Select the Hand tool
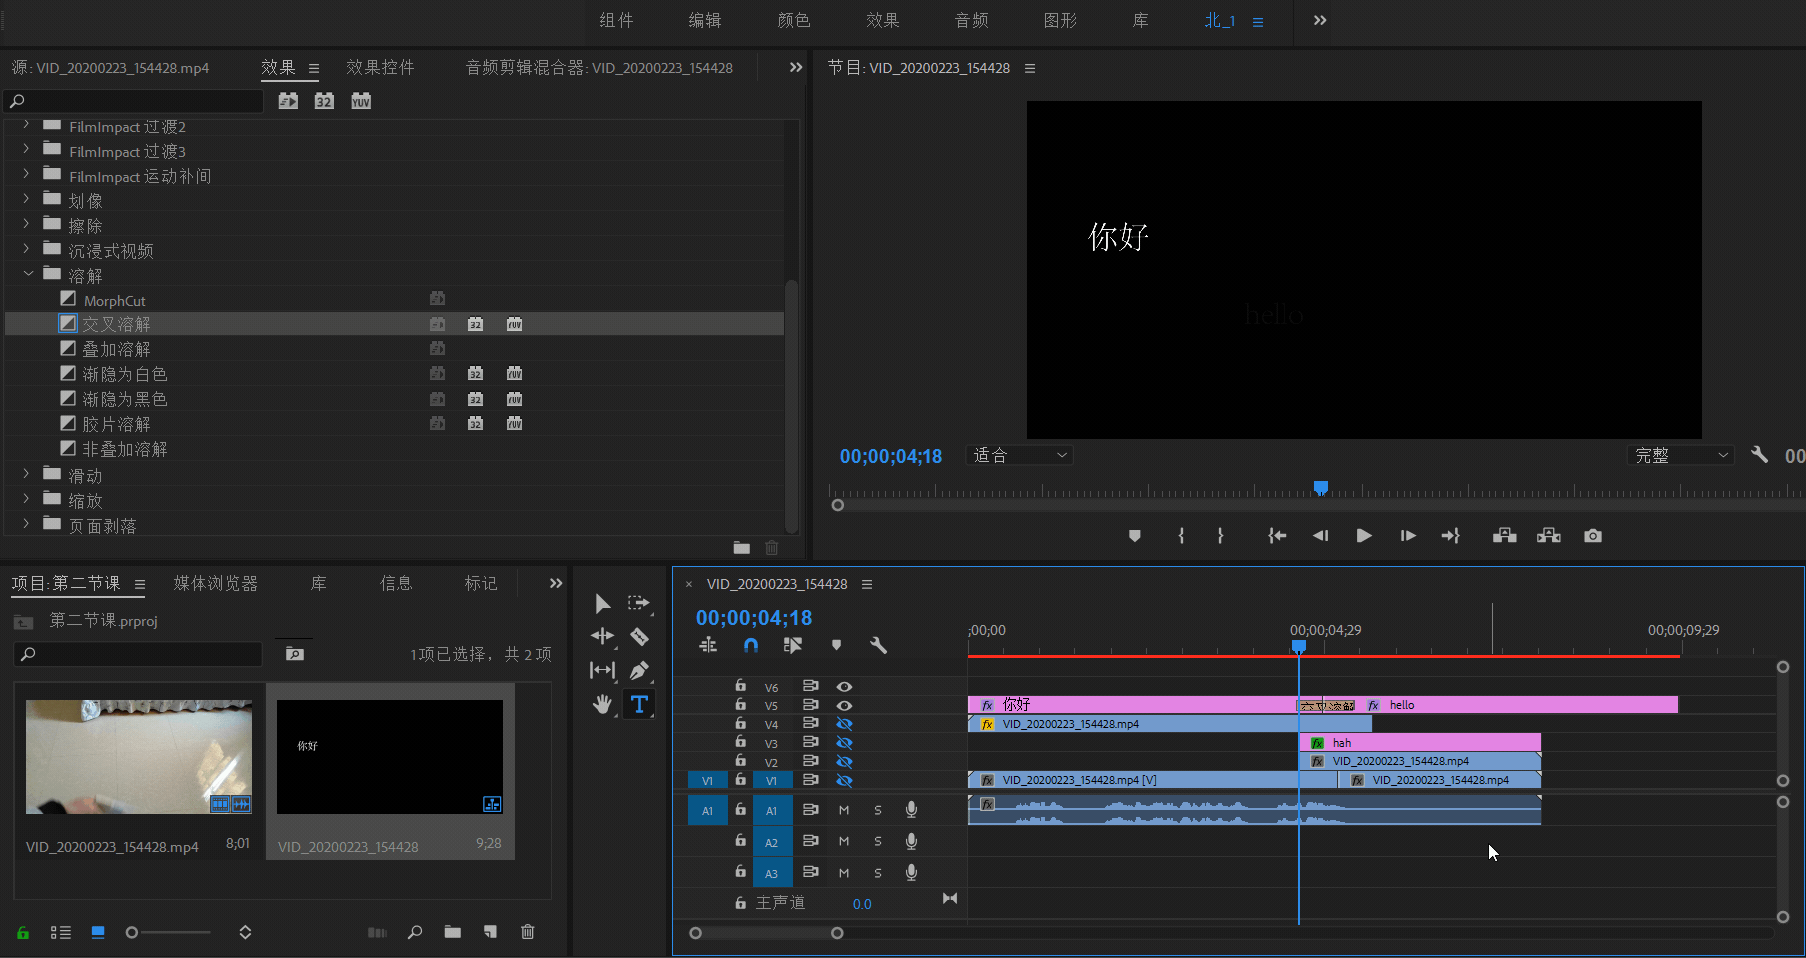The height and width of the screenshot is (958, 1806). 602,704
